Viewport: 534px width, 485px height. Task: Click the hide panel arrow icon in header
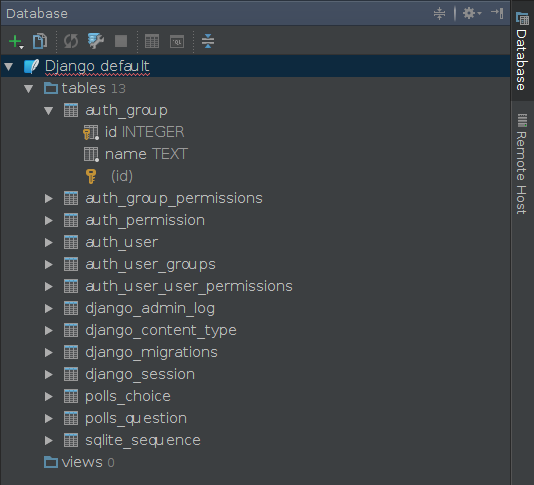[x=497, y=13]
